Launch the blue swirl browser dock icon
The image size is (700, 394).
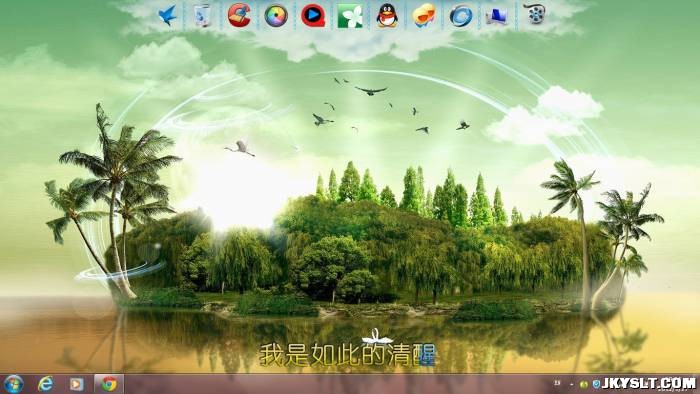coord(461,16)
